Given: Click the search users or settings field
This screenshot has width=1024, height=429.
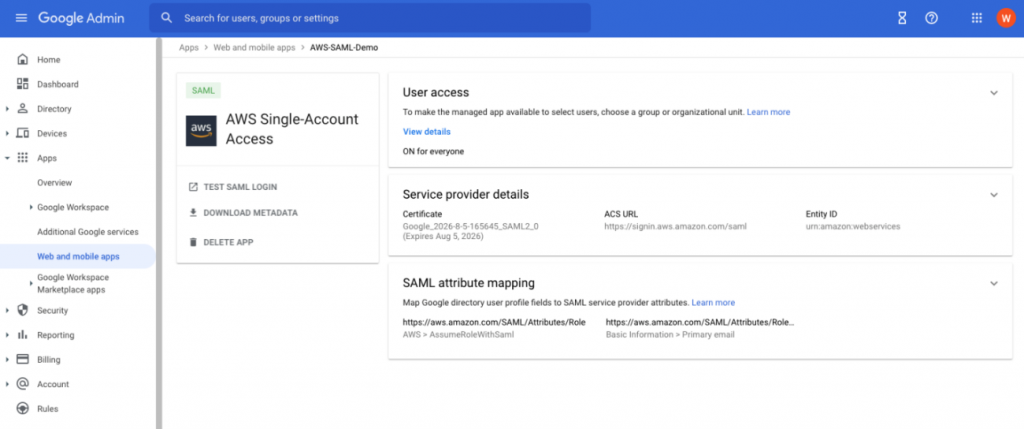Looking at the screenshot, I should (x=380, y=18).
